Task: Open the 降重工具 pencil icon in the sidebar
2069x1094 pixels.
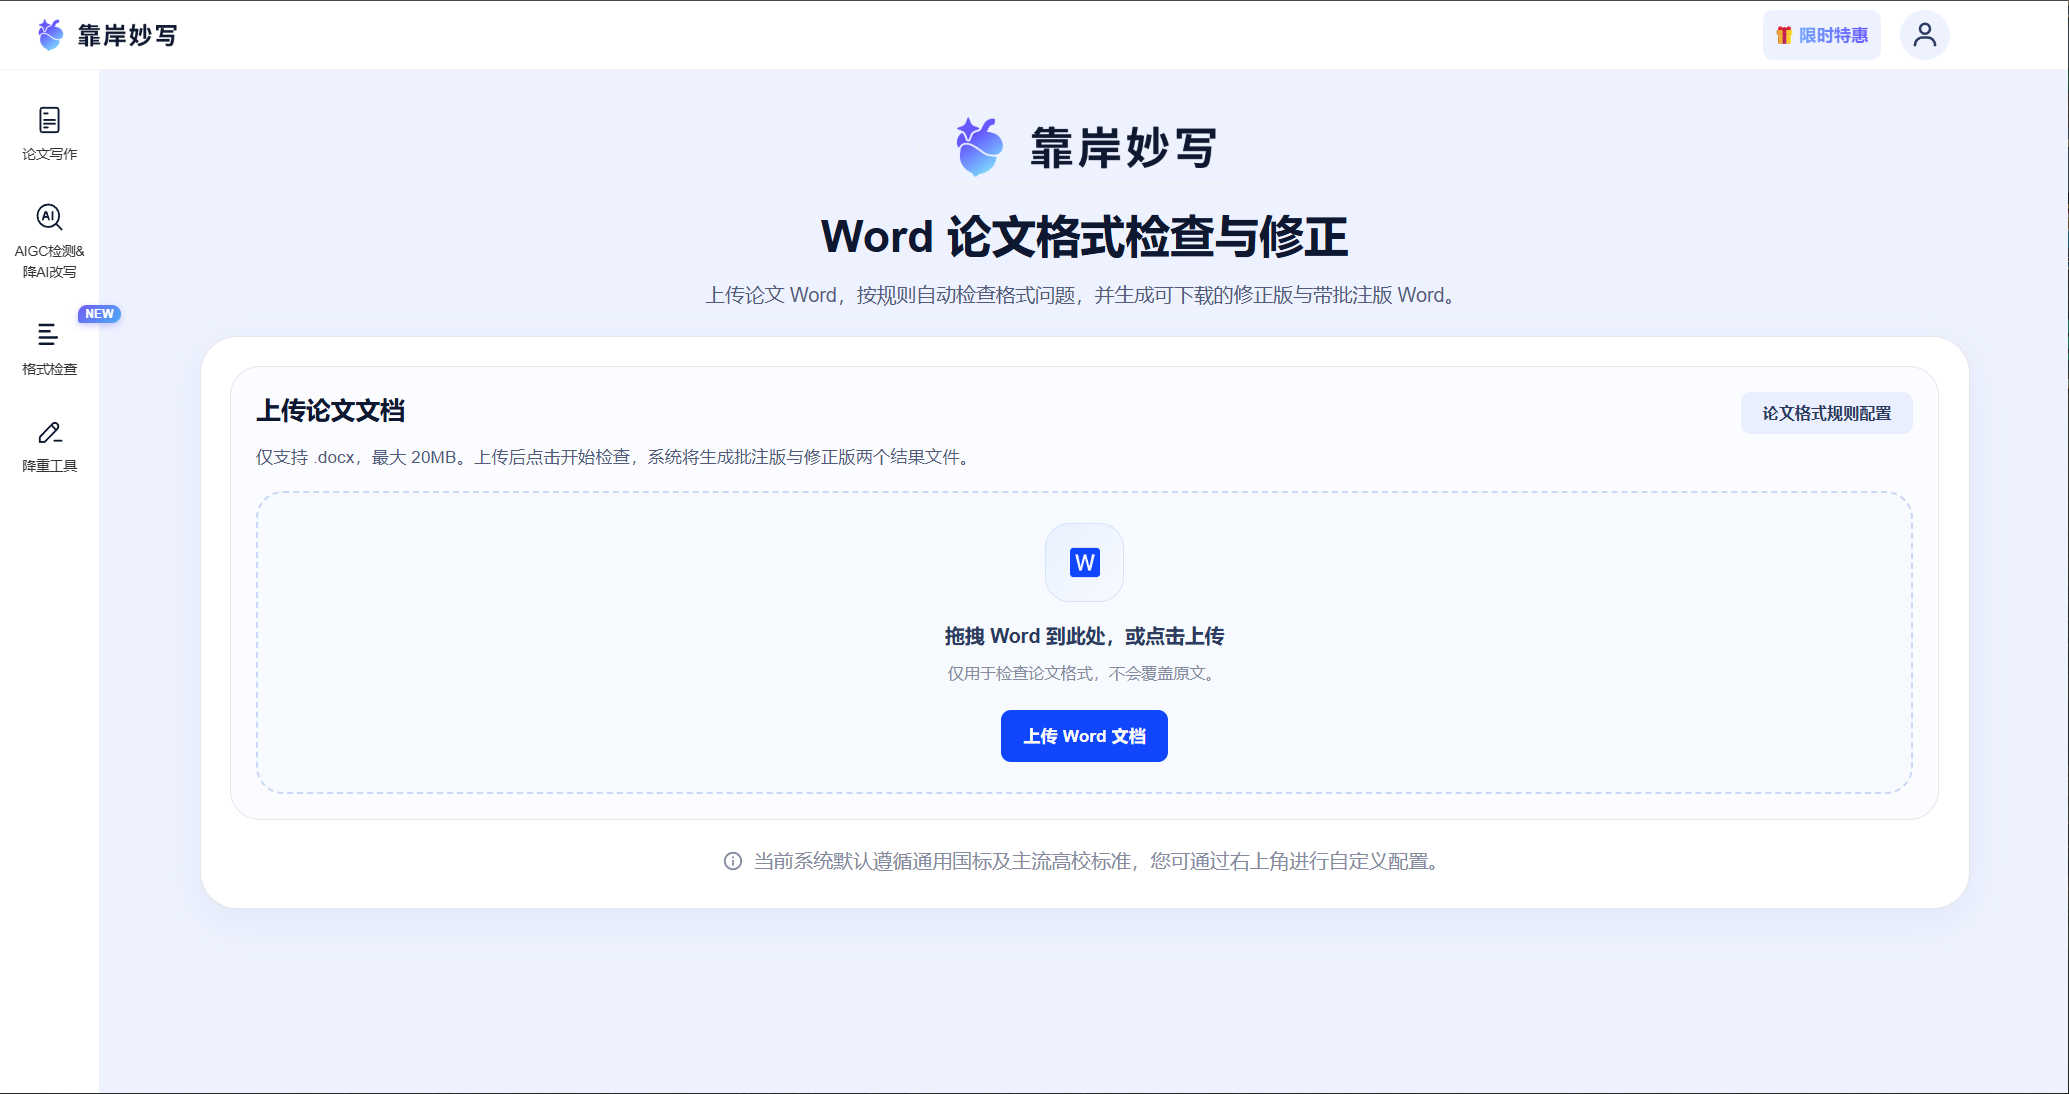Action: coord(49,432)
